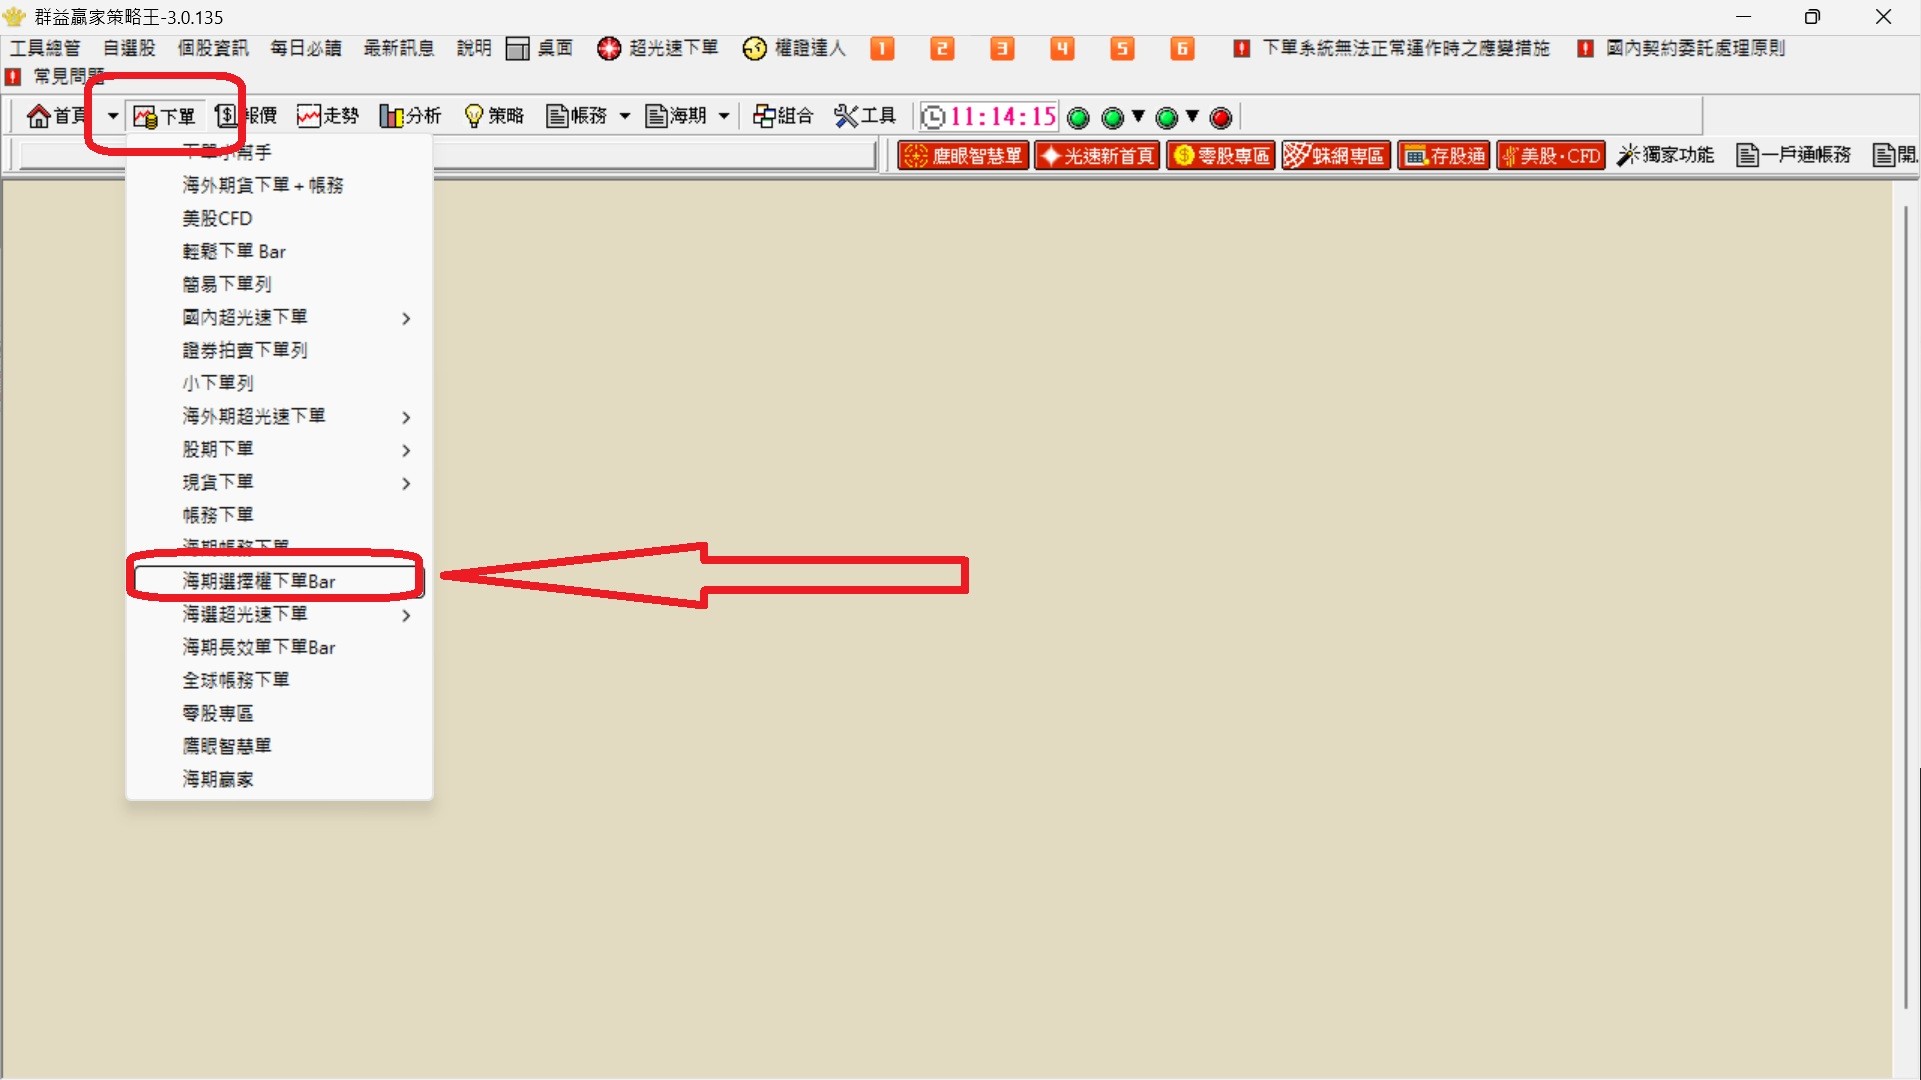Viewport: 1921px width, 1080px height.
Task: Expand the 帳務 dropdown arrow
Action: [x=625, y=116]
